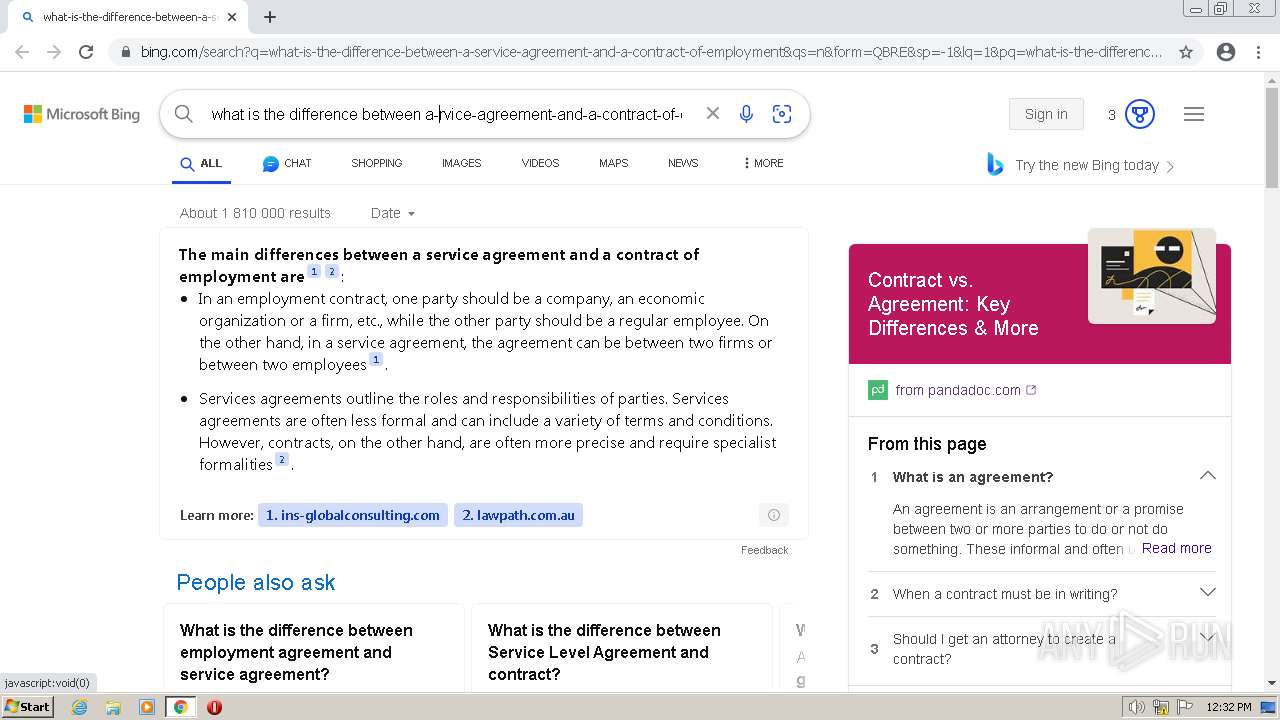Reload the page
The width and height of the screenshot is (1280, 720).
[x=86, y=52]
